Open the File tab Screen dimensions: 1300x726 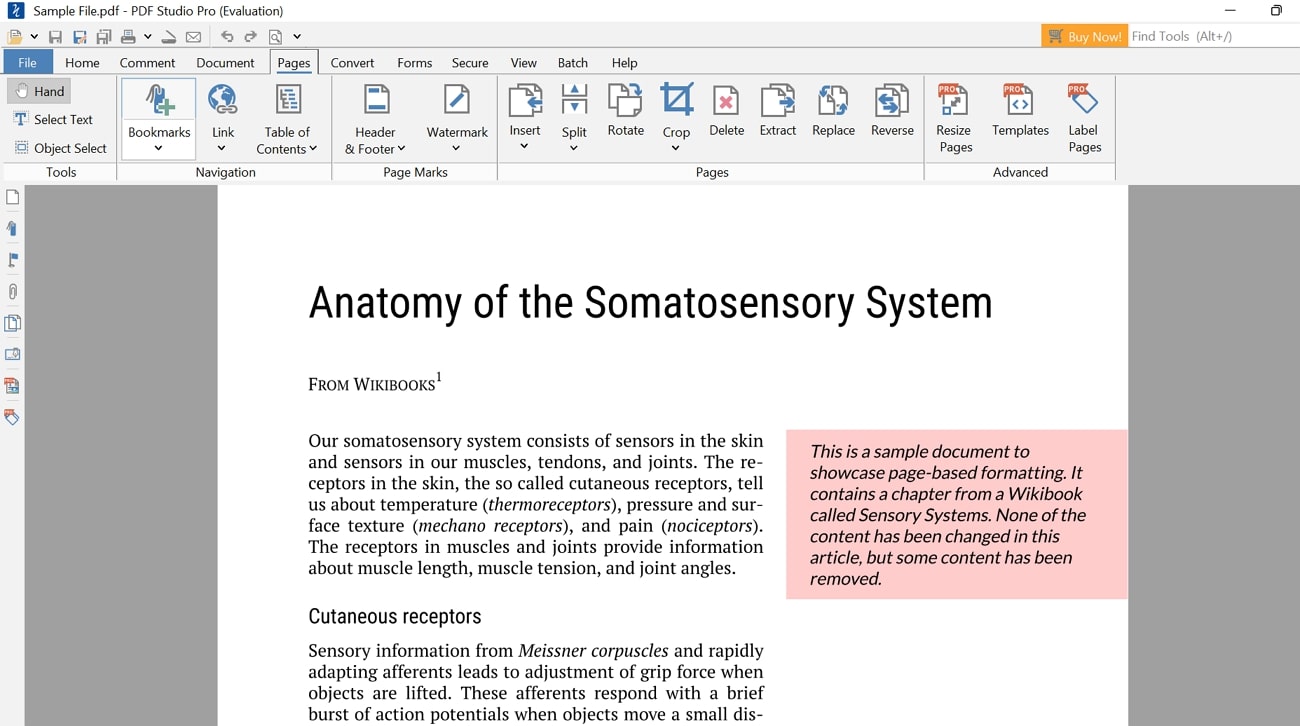(27, 62)
